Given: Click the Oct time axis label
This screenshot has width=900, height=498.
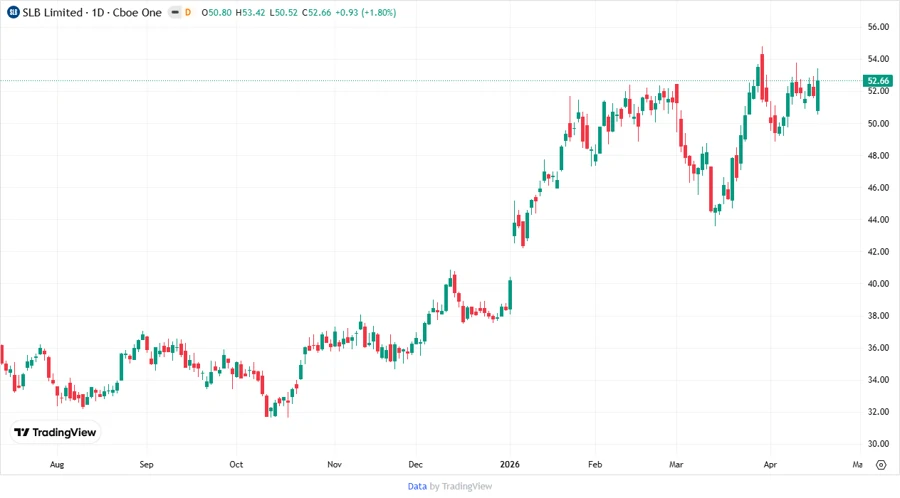Looking at the screenshot, I should (236, 464).
